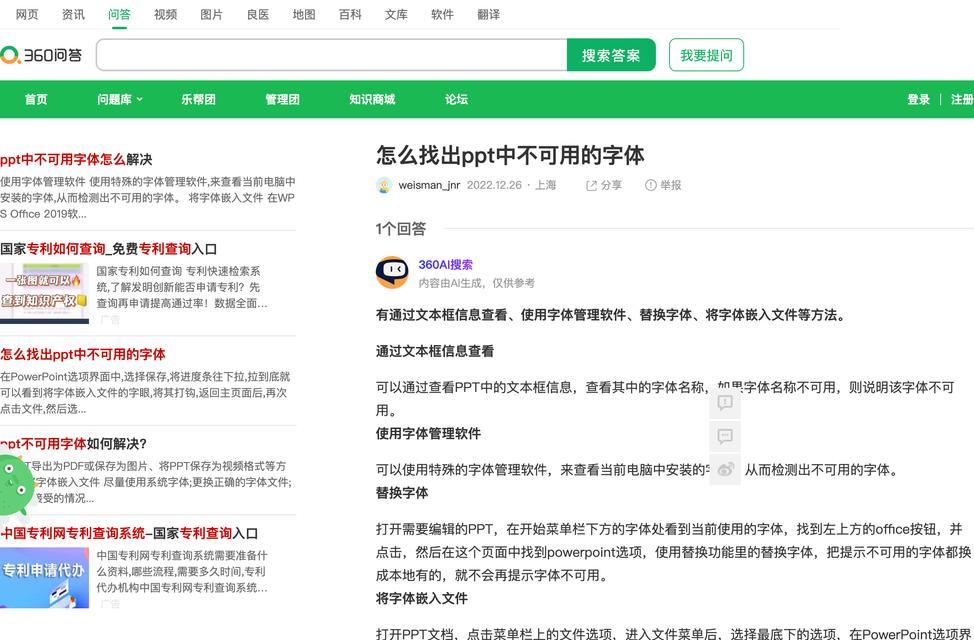Click the 搜索答案 button
The width and height of the screenshot is (974, 640).
[611, 55]
